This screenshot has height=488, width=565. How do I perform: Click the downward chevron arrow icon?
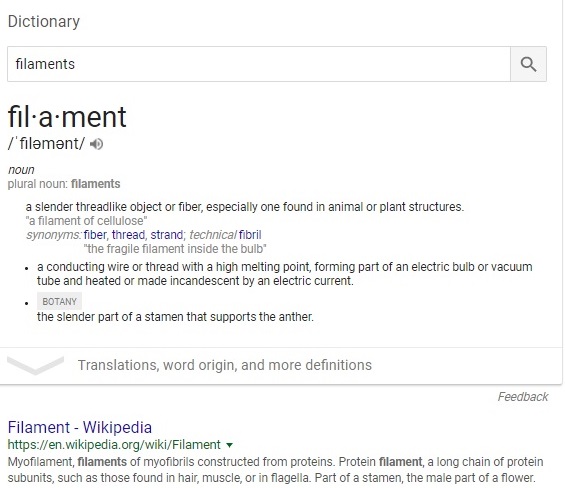coord(35,365)
